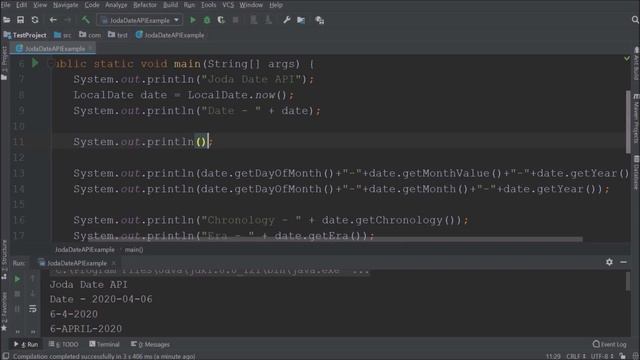
Task: Open the Help menu
Action: 276,5
